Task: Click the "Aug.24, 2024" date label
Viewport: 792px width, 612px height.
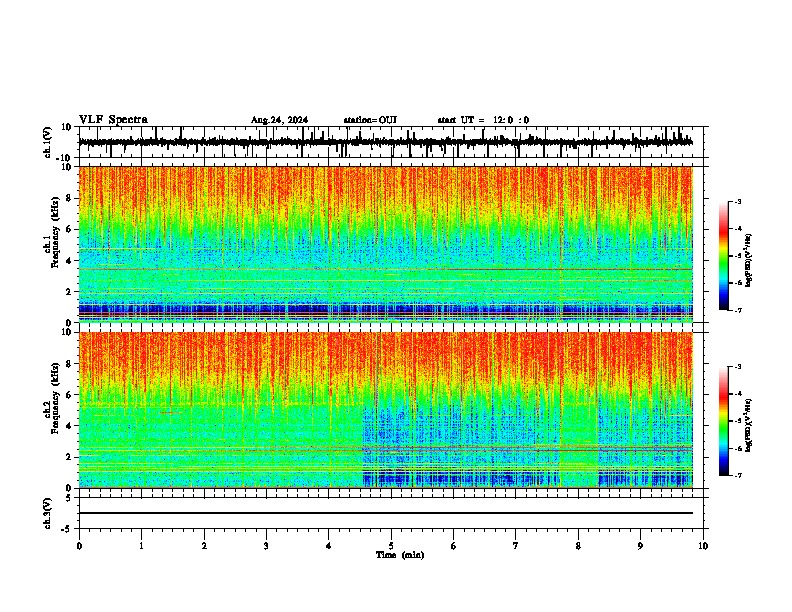Action: [279, 120]
